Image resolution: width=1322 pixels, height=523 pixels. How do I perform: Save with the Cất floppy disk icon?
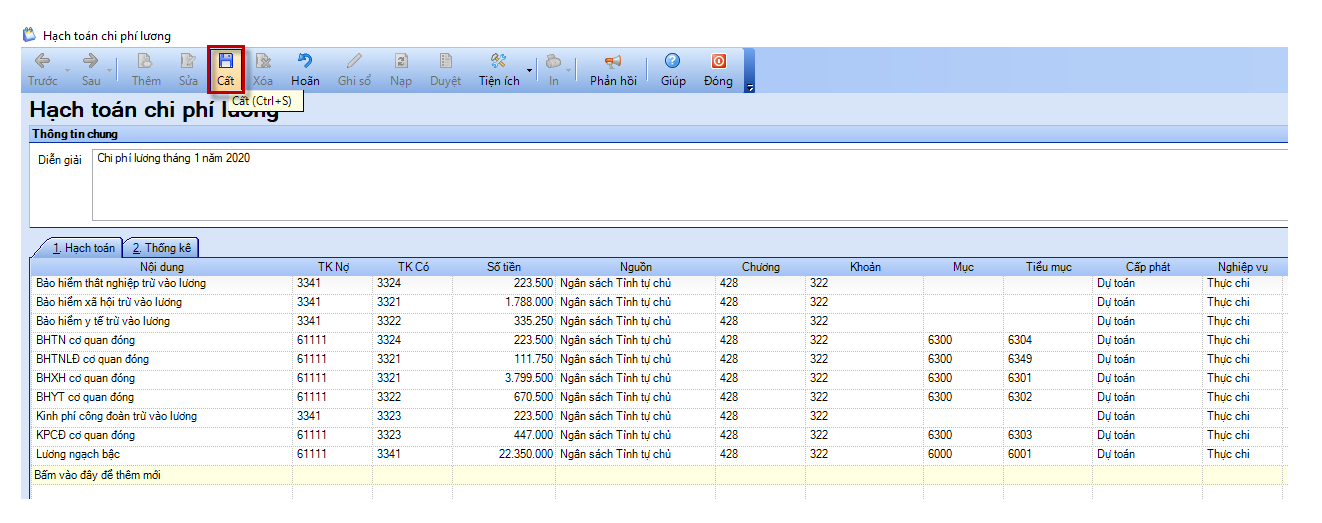[x=226, y=61]
